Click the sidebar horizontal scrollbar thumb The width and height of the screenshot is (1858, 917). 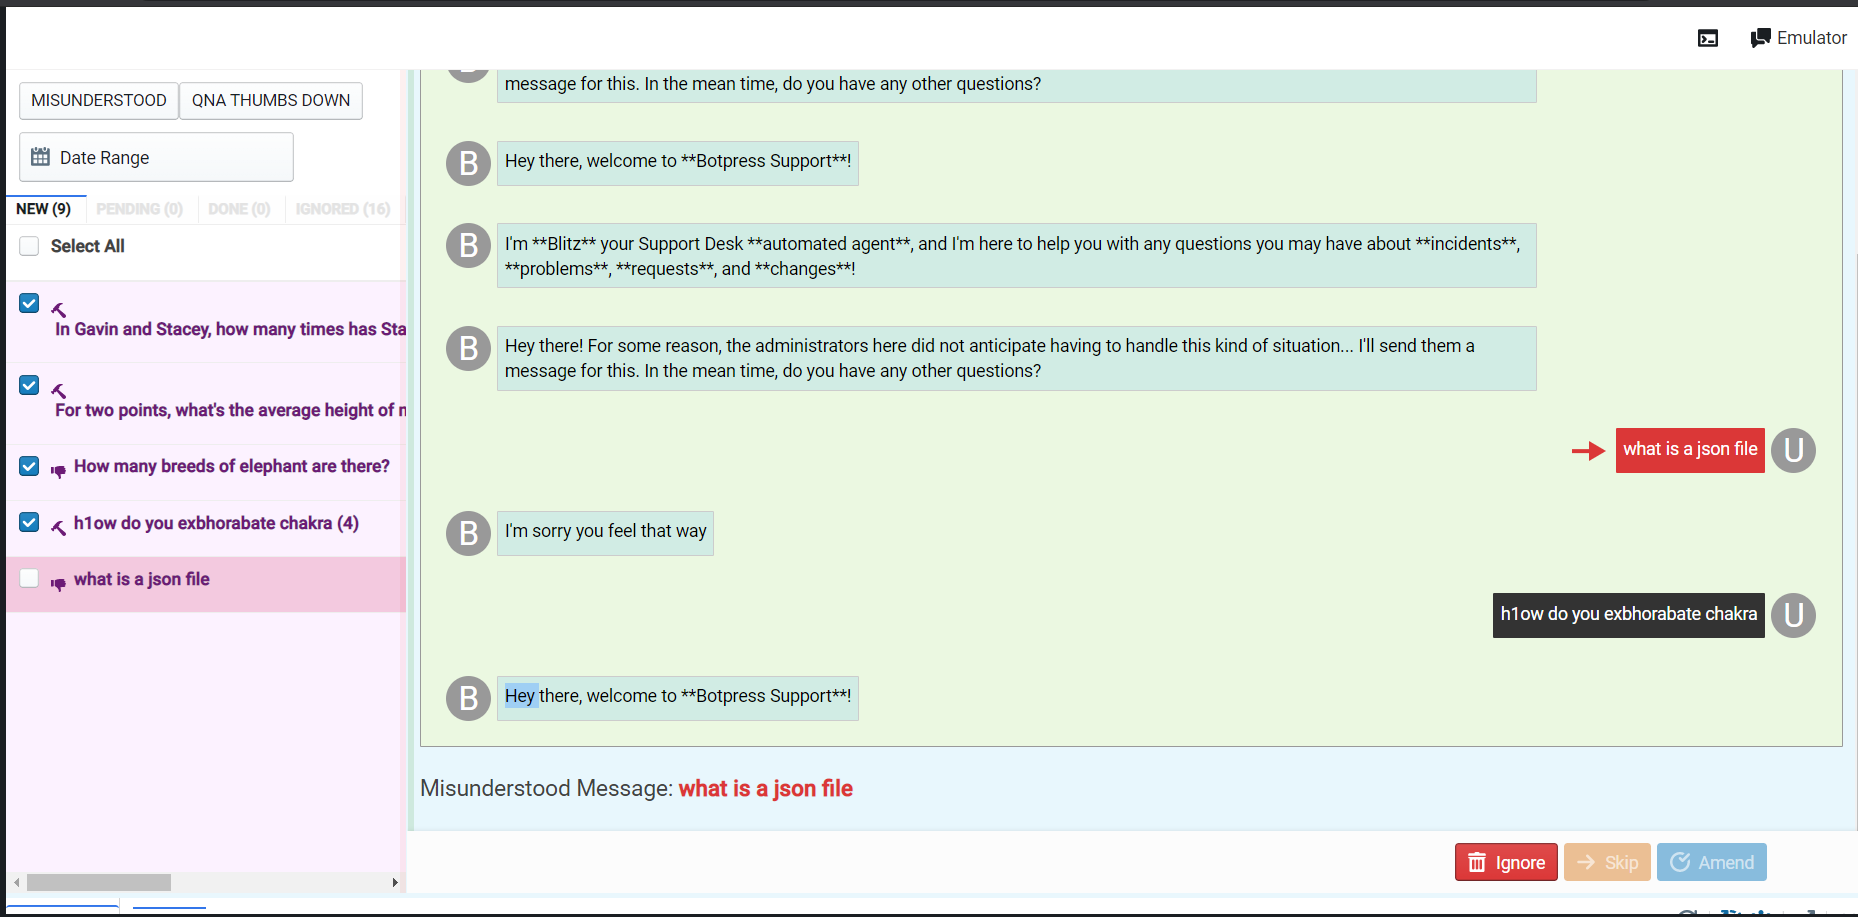click(x=98, y=882)
